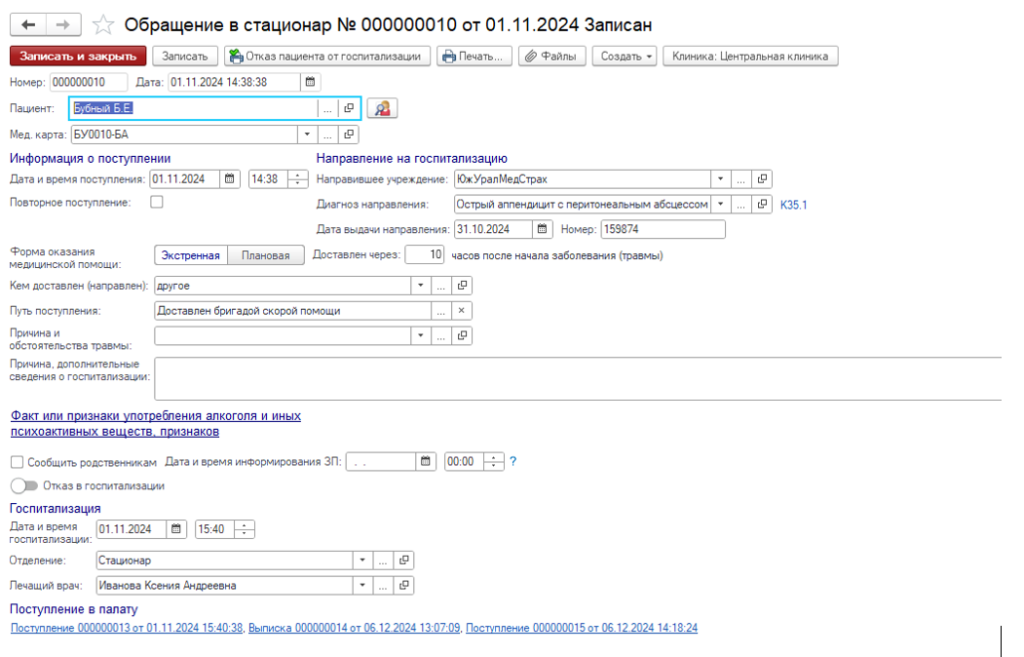
Task: Open calendar for hospitalization date
Action: point(176,529)
